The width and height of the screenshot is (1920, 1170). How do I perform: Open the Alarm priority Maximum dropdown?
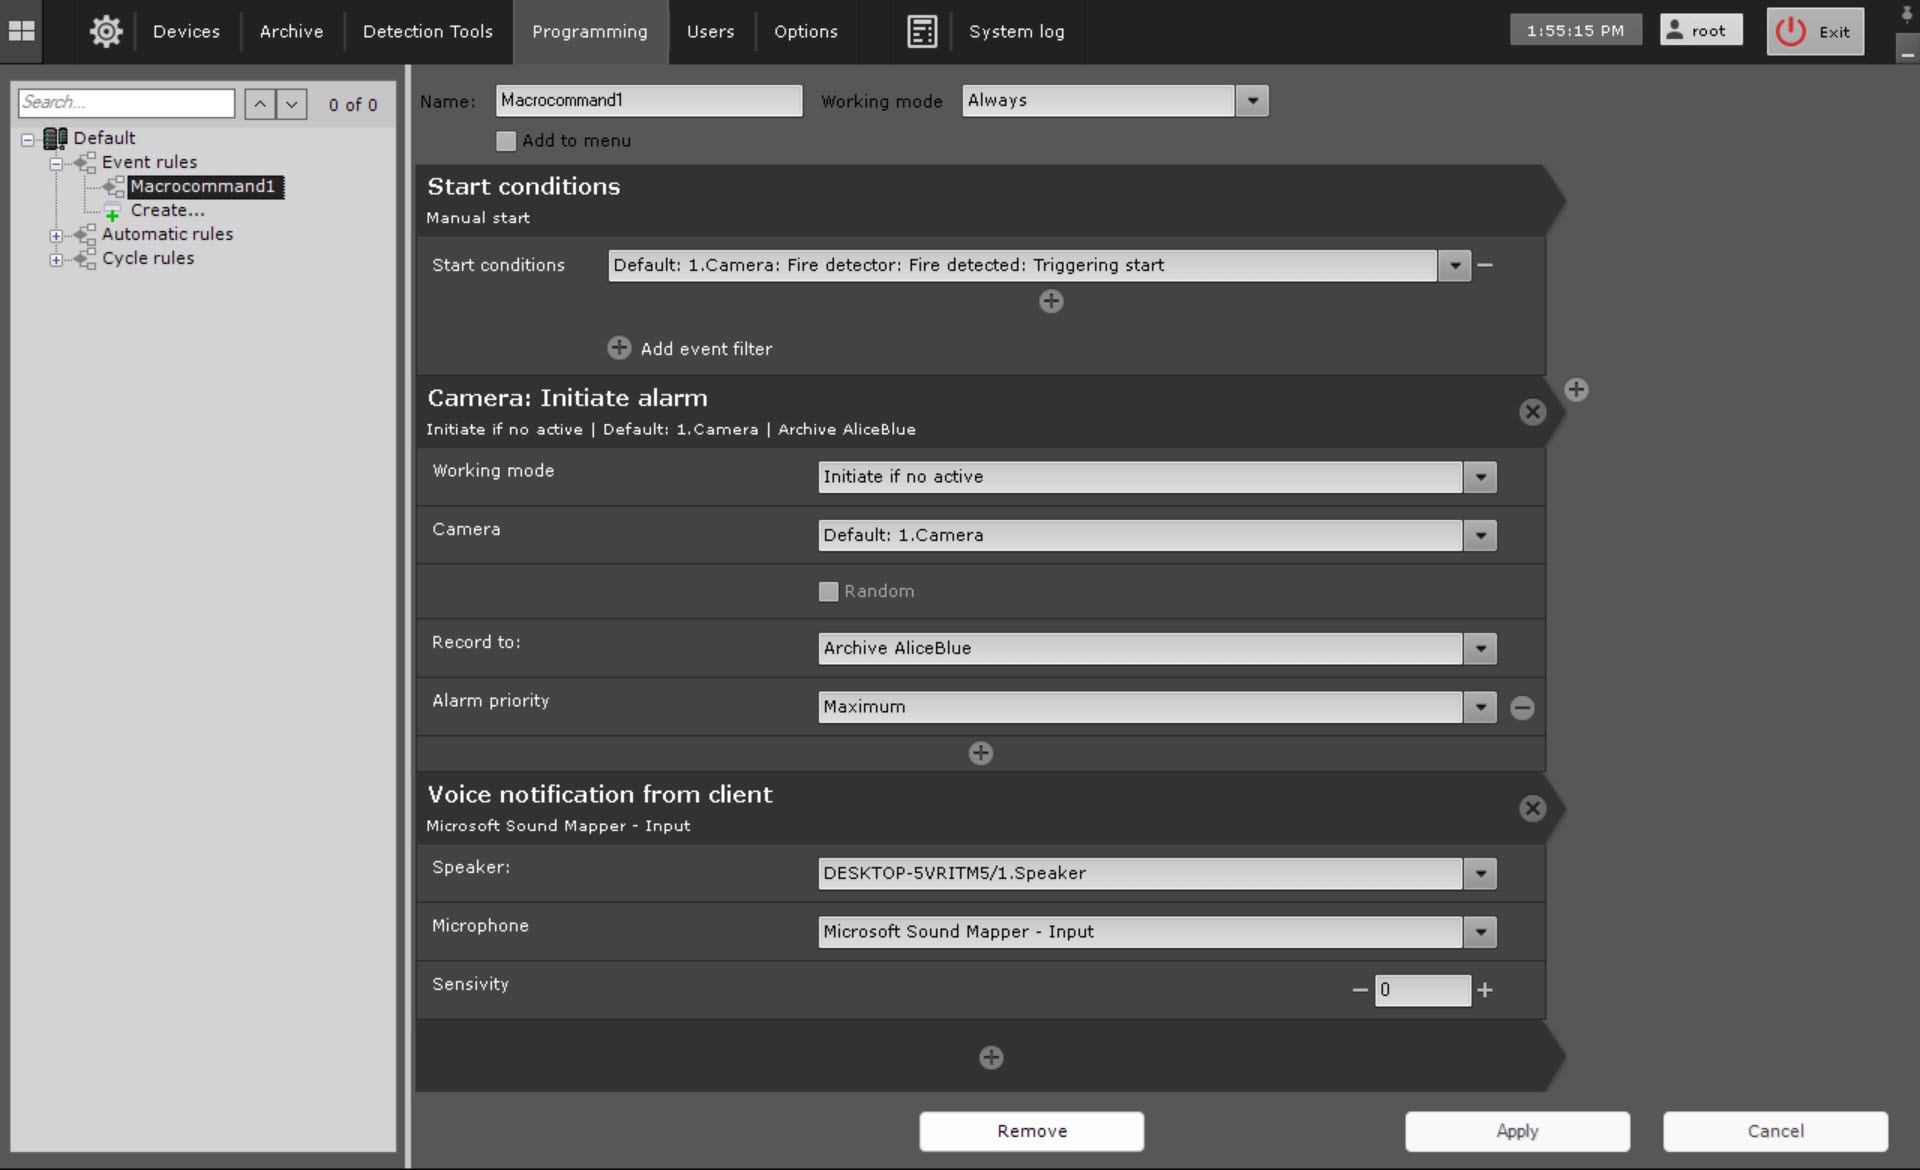[1480, 707]
